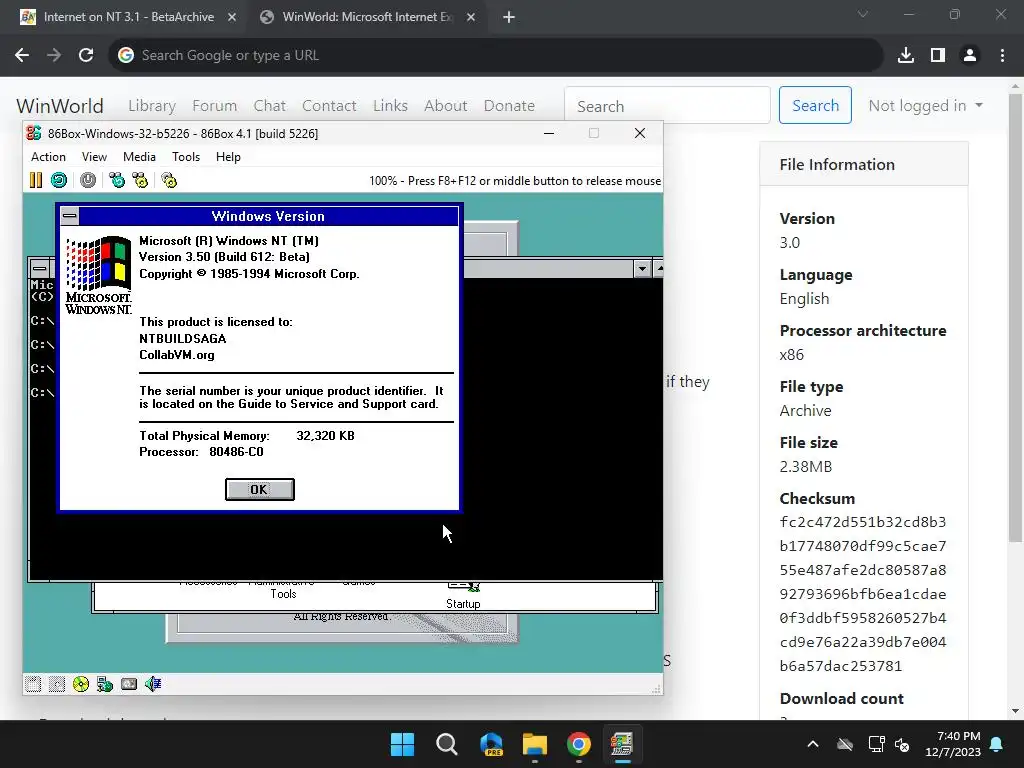
Task: Toggle the Chrome side panel icon
Action: [938, 55]
